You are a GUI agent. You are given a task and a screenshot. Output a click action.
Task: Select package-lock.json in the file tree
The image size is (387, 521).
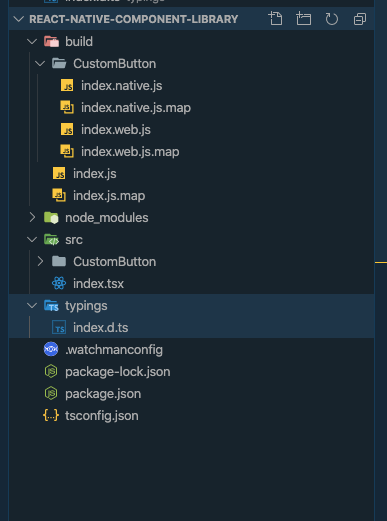coord(192,372)
